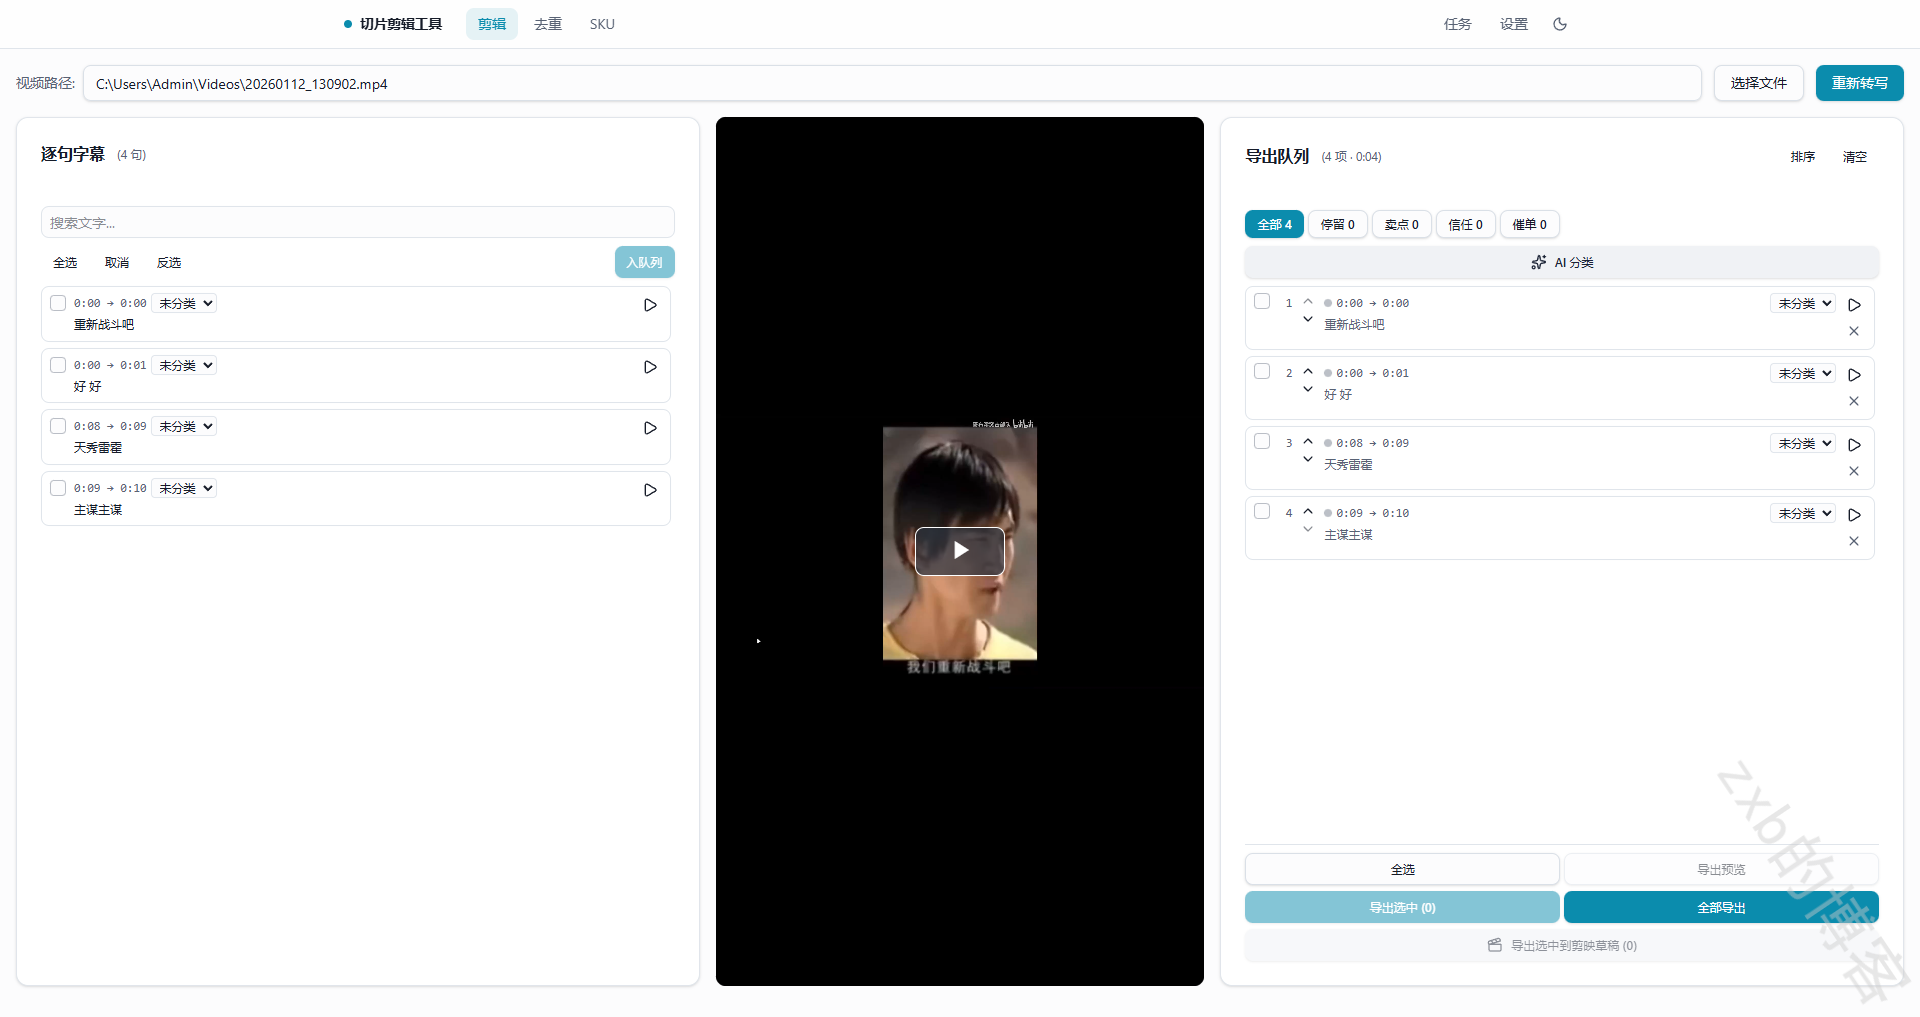This screenshot has height=1017, width=1920.
Task: Move queue item 3 down
Action: coord(1308,460)
